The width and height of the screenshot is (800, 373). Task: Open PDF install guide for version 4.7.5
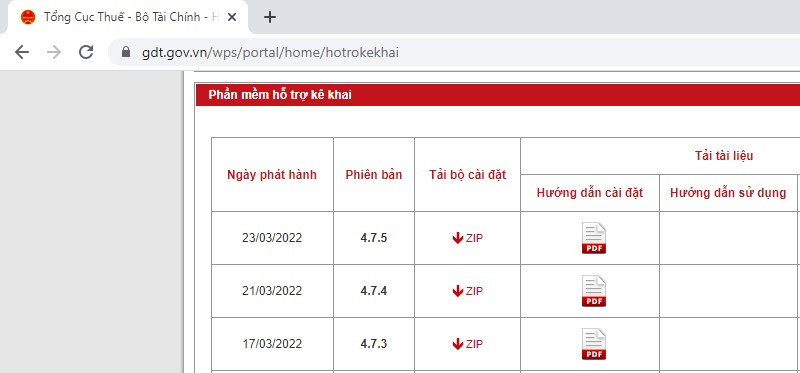point(594,238)
